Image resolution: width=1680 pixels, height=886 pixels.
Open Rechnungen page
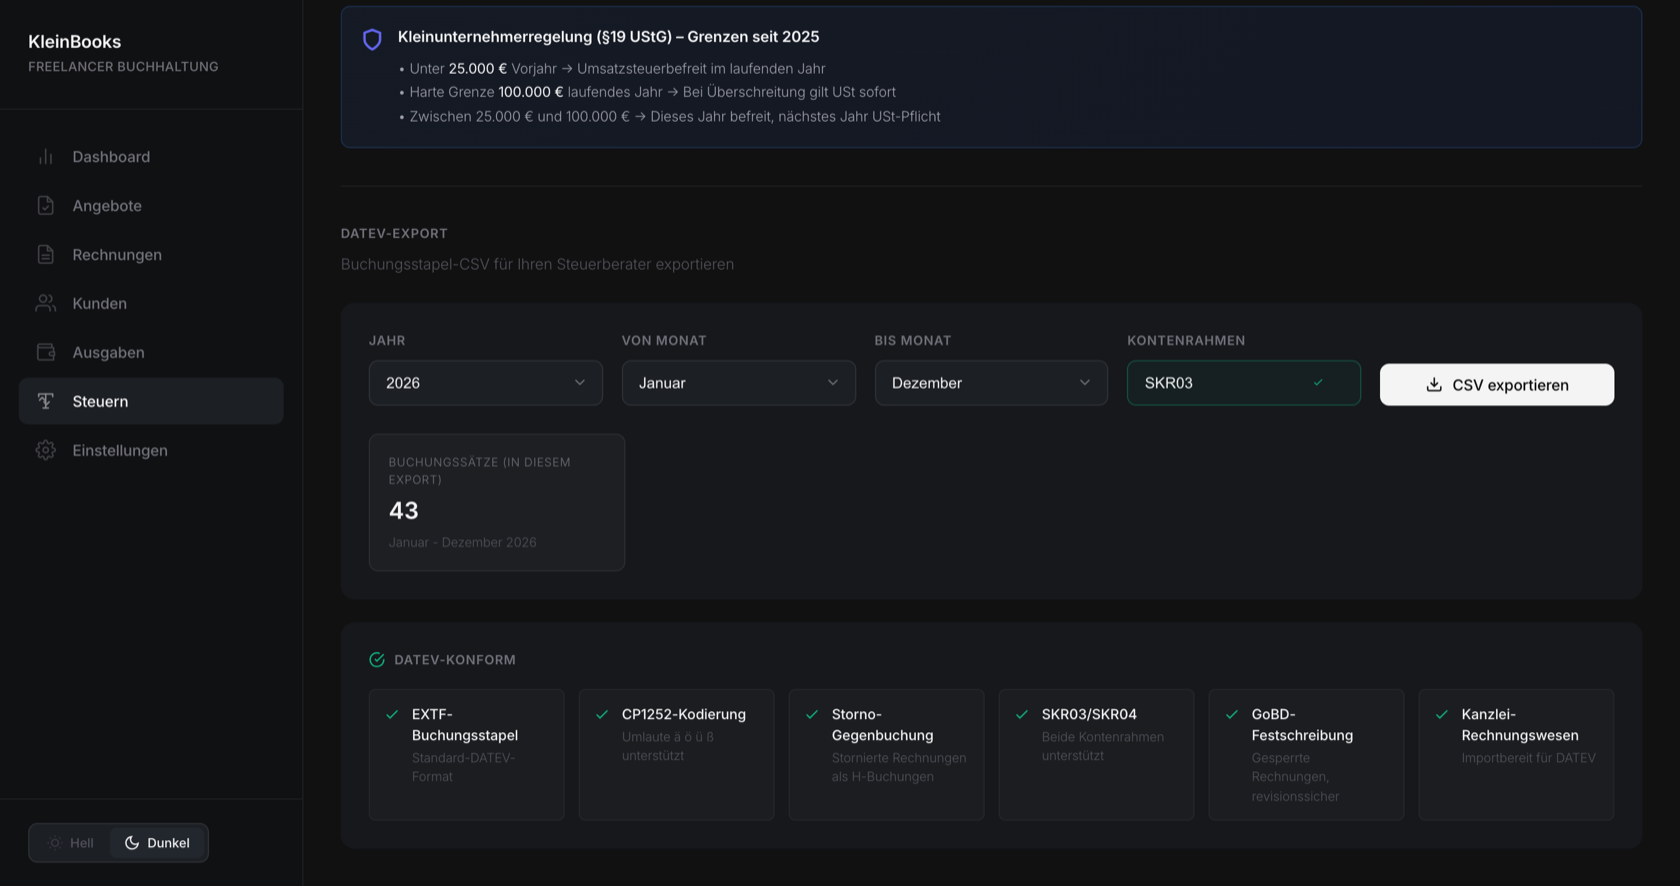pyautogui.click(x=151, y=255)
